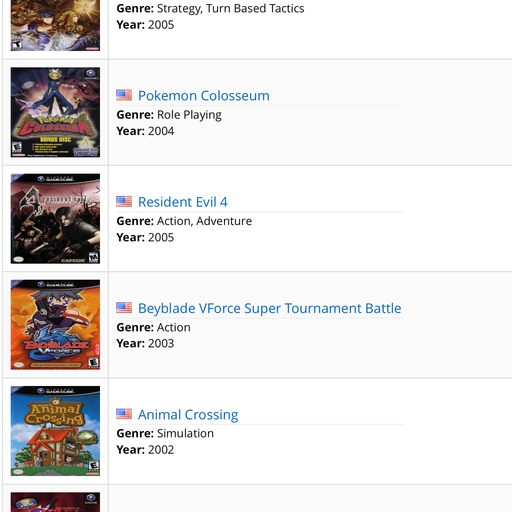Click the strategy game cover at top

pos(55,25)
